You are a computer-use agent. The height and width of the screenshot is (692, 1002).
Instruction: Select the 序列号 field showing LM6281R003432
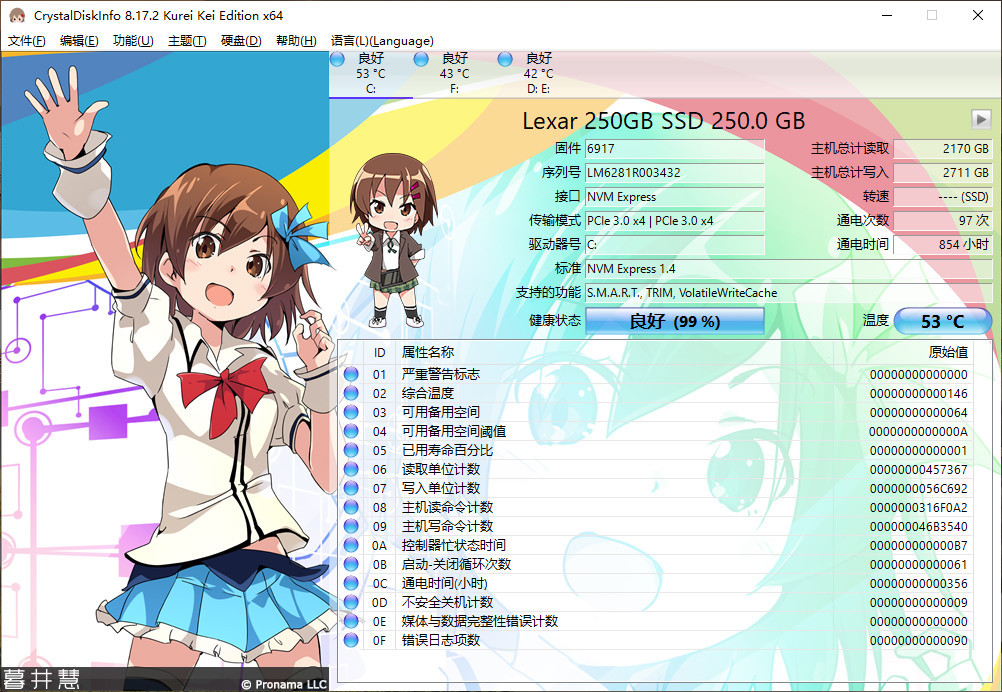click(673, 172)
